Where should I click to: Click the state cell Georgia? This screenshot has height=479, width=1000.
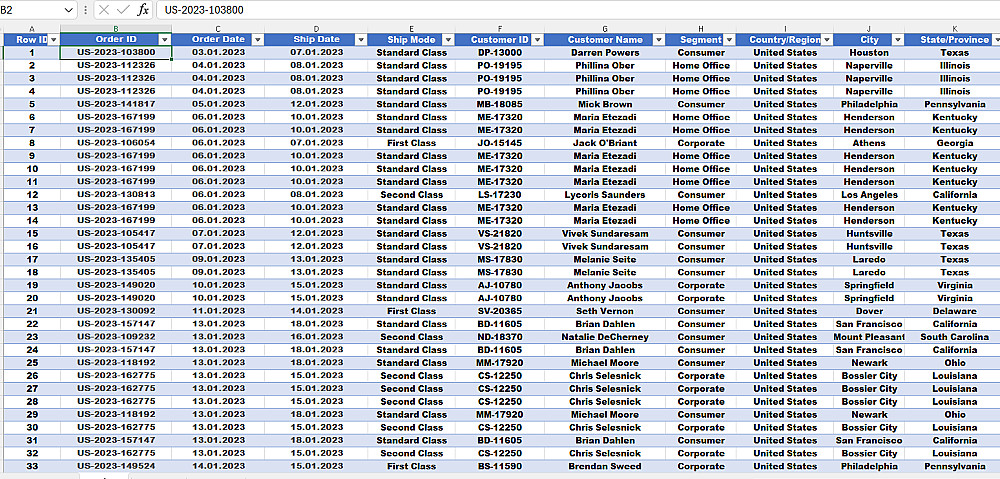[952, 144]
